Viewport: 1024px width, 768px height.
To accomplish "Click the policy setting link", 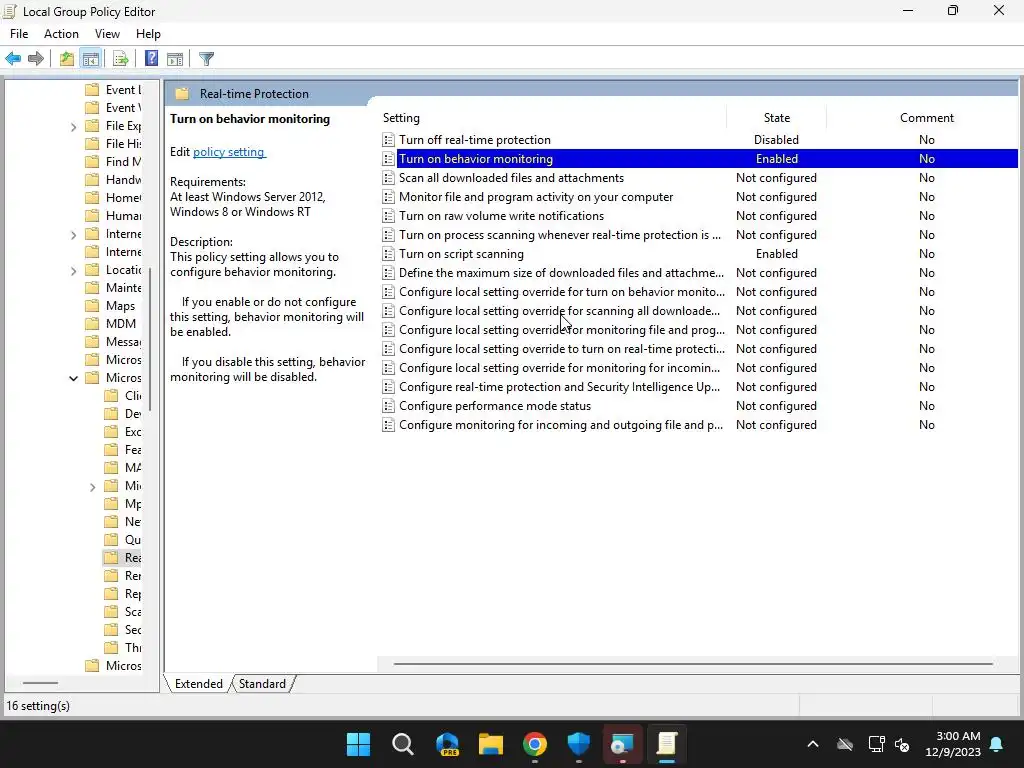I will point(229,152).
